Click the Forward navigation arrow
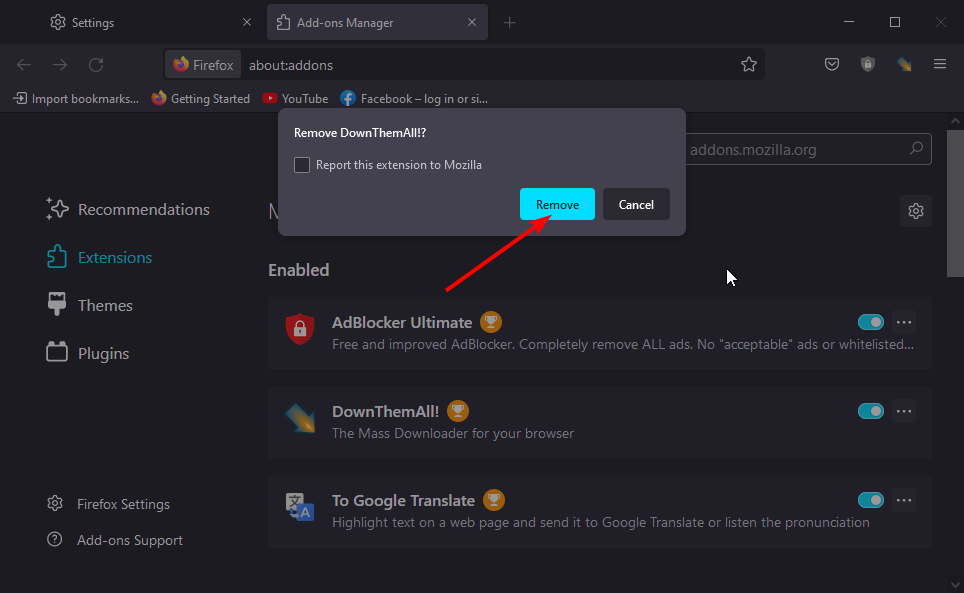The width and height of the screenshot is (964, 593). 60,65
